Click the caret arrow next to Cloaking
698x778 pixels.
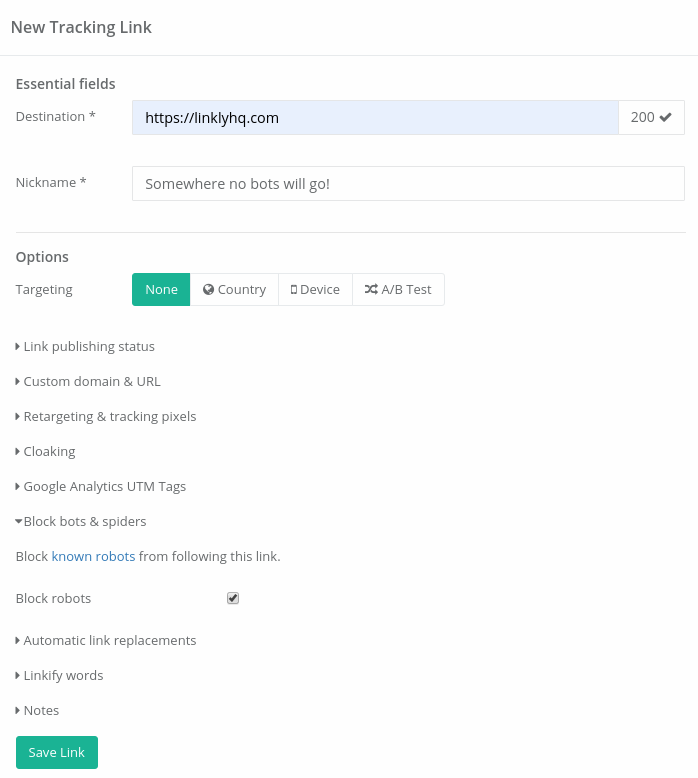pyautogui.click(x=18, y=452)
